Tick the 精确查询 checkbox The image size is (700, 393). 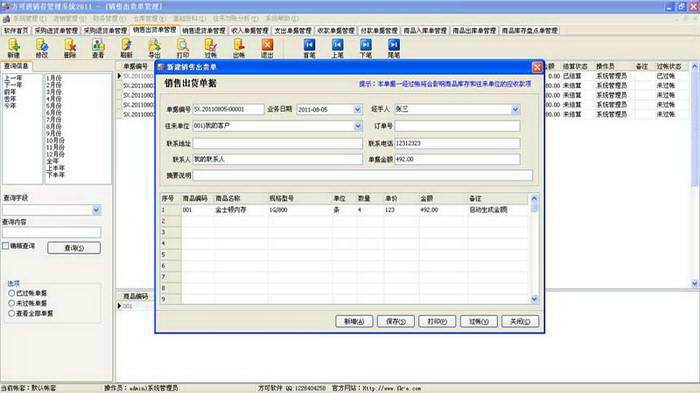(5, 246)
